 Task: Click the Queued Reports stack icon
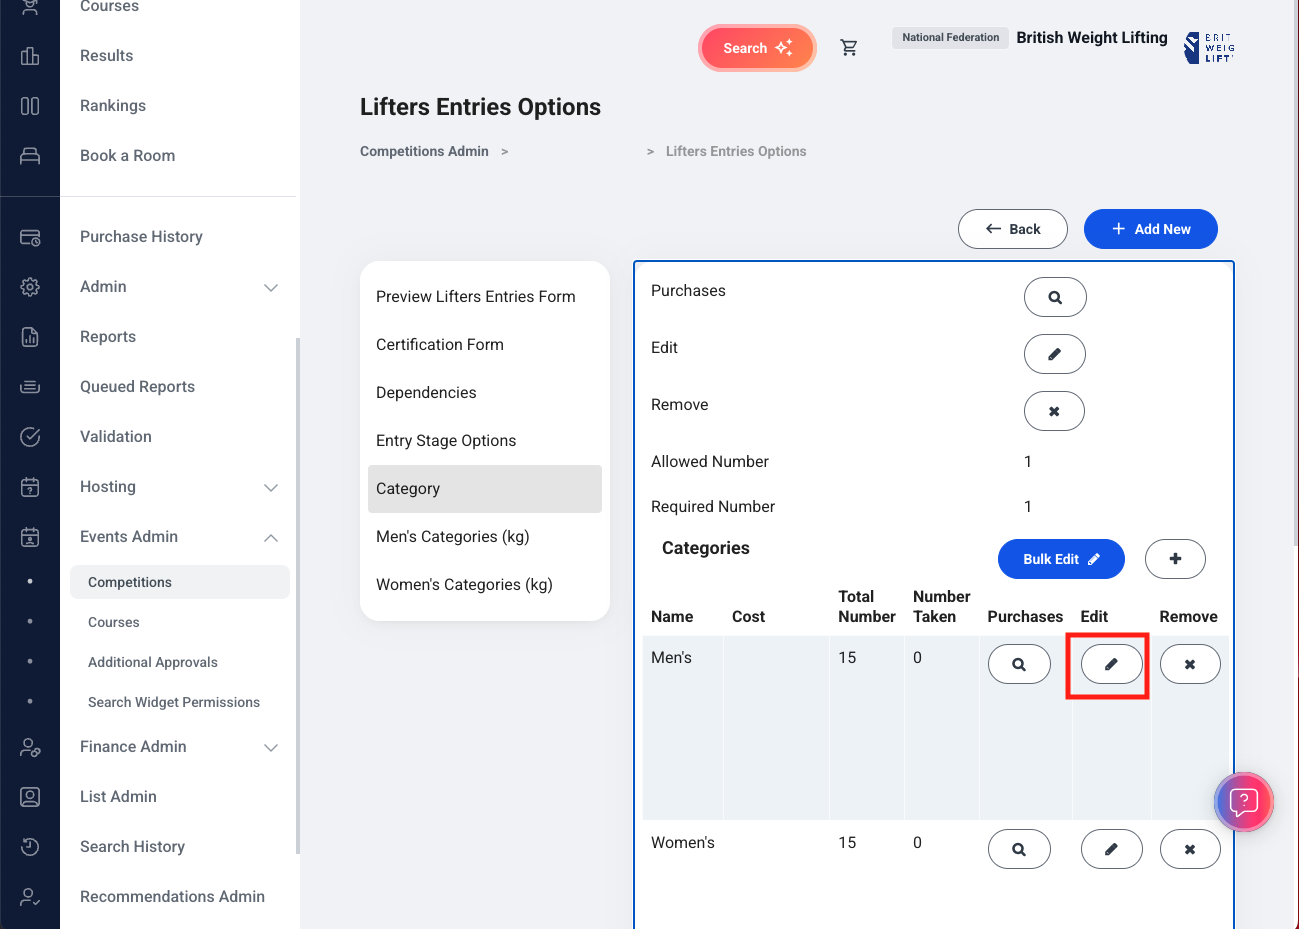[x=30, y=387]
